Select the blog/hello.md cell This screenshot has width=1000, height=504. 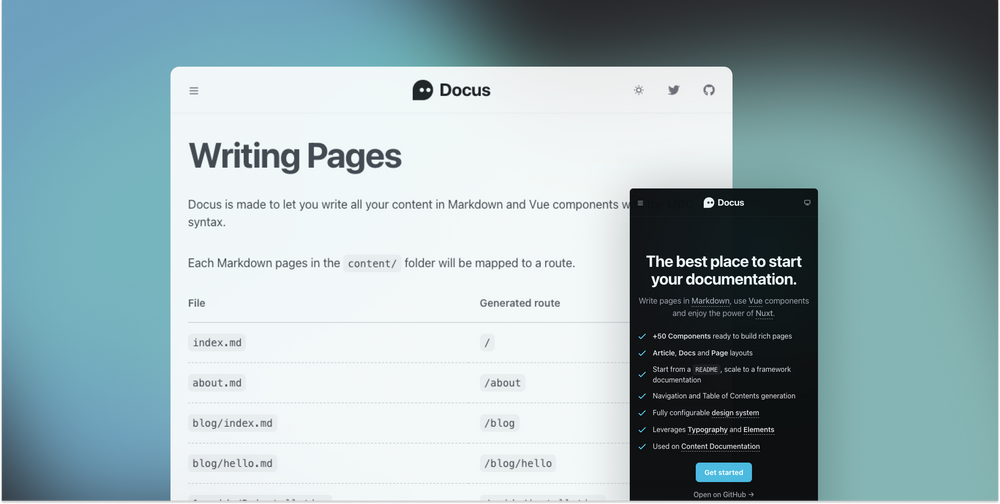[x=232, y=463]
